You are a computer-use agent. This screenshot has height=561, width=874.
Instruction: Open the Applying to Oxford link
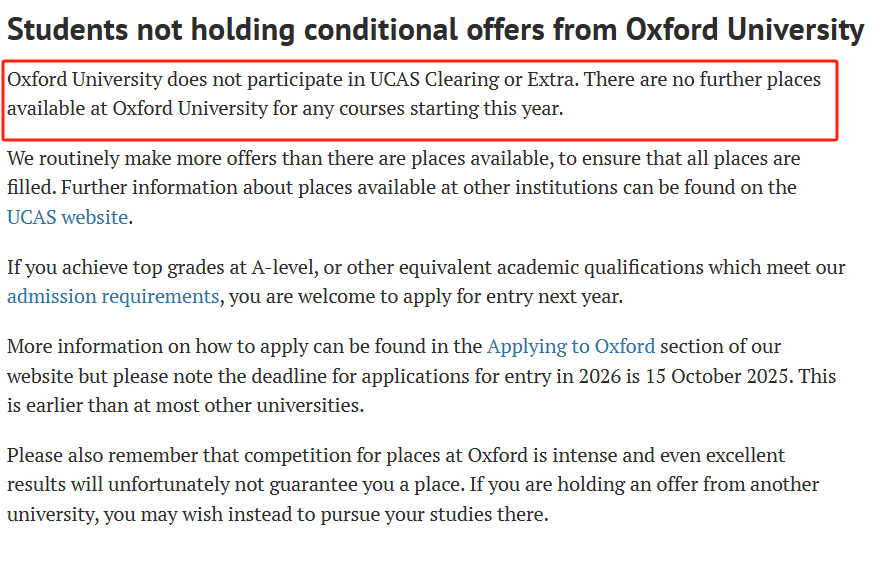pos(571,346)
